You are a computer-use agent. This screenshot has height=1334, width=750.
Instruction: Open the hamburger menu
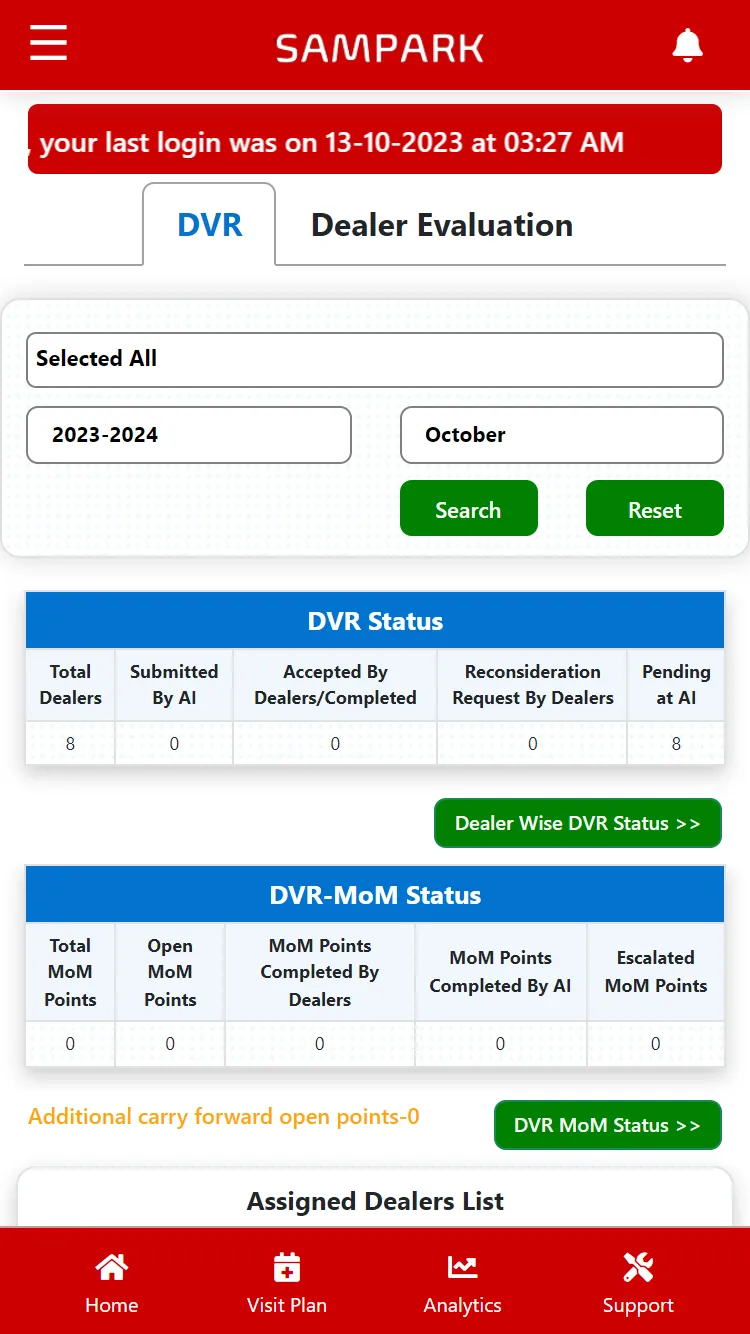[48, 44]
